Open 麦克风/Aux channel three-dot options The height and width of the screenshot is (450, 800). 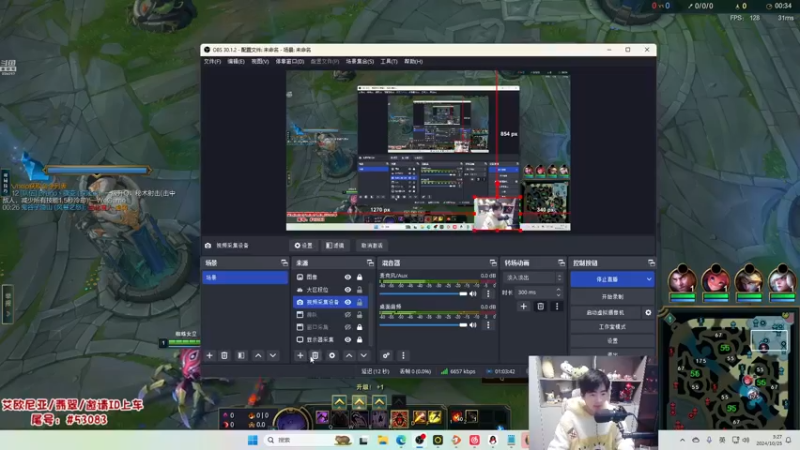(488, 293)
